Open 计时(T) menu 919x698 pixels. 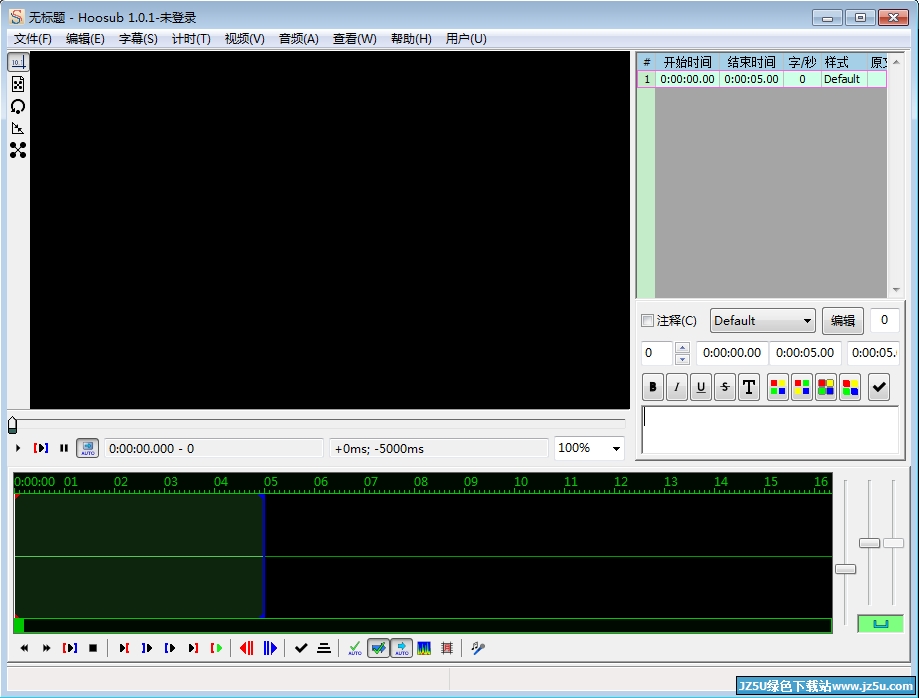pyautogui.click(x=191, y=39)
